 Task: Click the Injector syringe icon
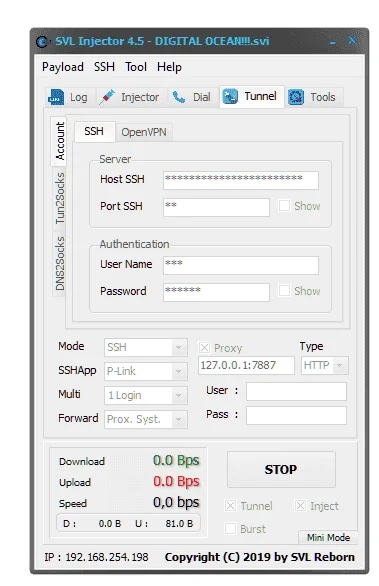(107, 97)
